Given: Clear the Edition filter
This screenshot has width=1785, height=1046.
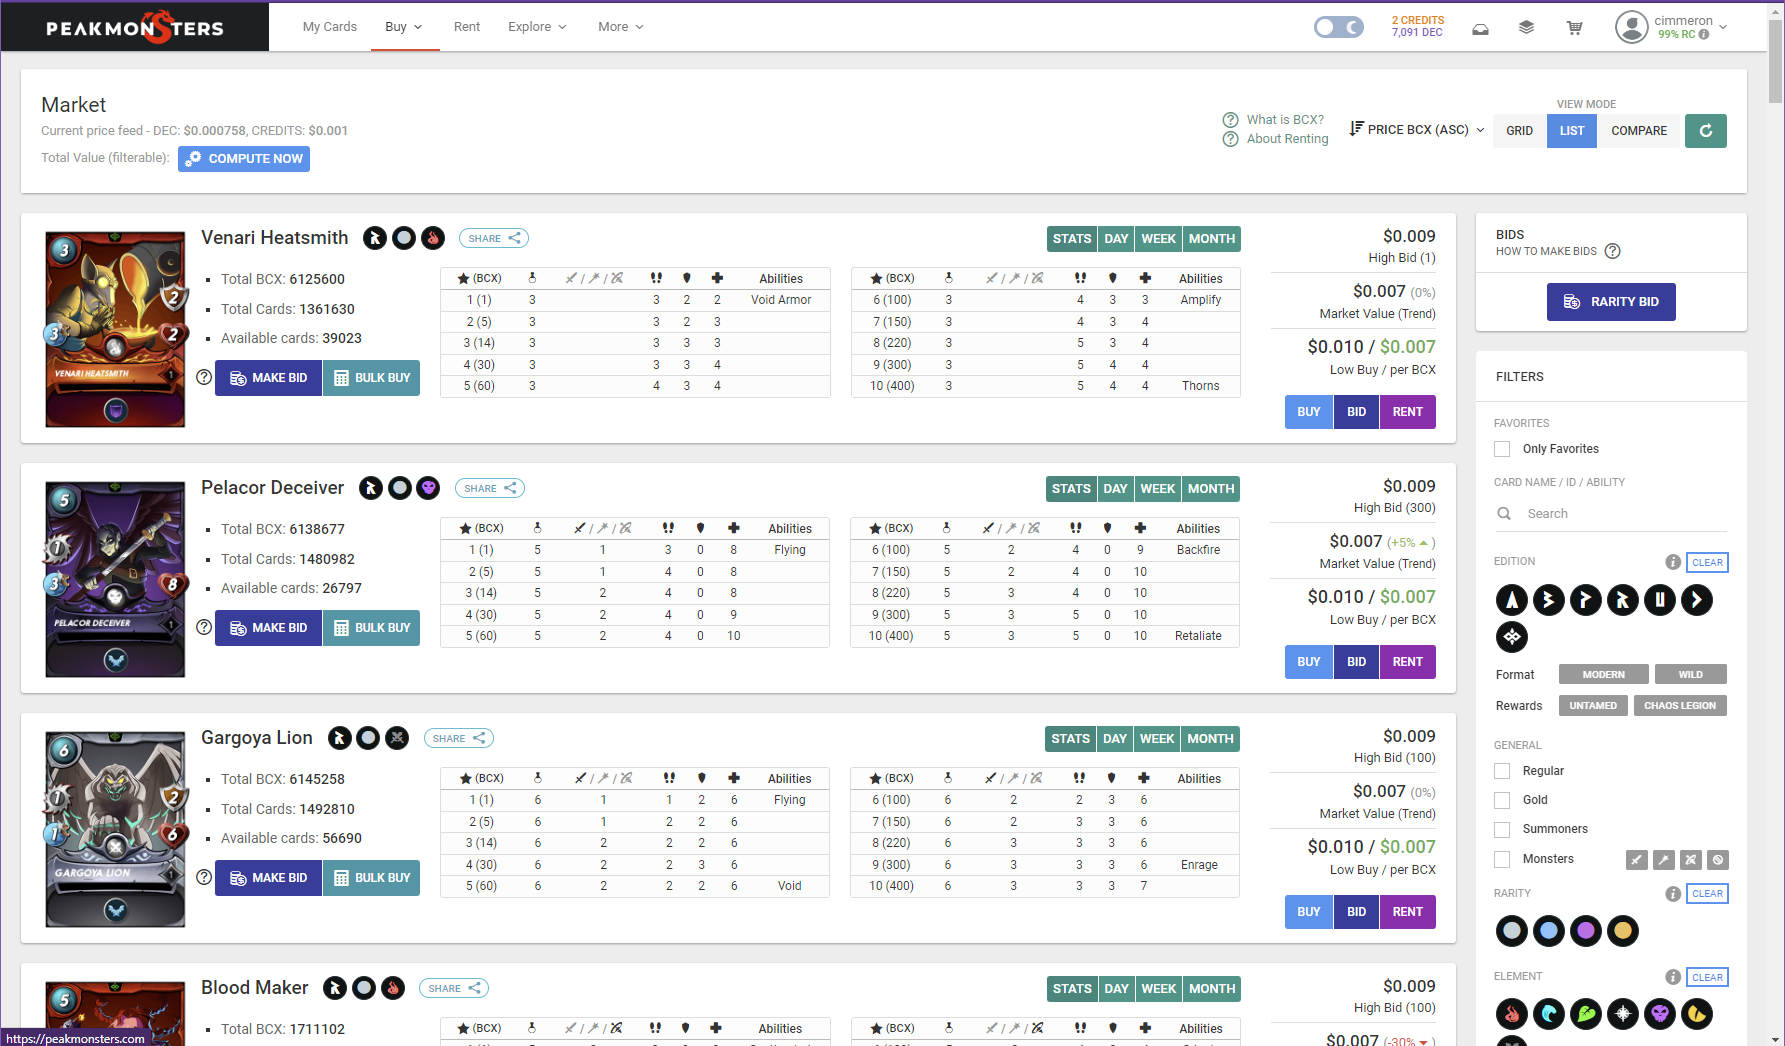Looking at the screenshot, I should coord(1707,562).
